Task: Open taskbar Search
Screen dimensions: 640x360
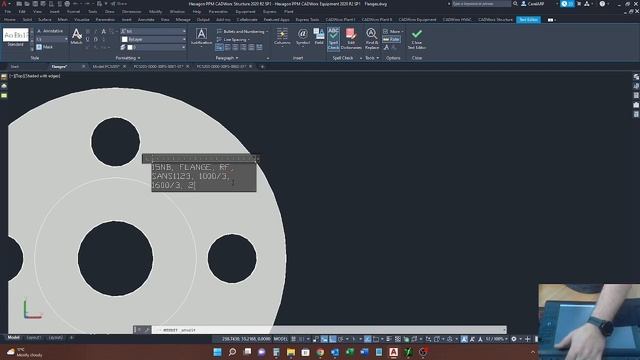Action: click(232, 352)
